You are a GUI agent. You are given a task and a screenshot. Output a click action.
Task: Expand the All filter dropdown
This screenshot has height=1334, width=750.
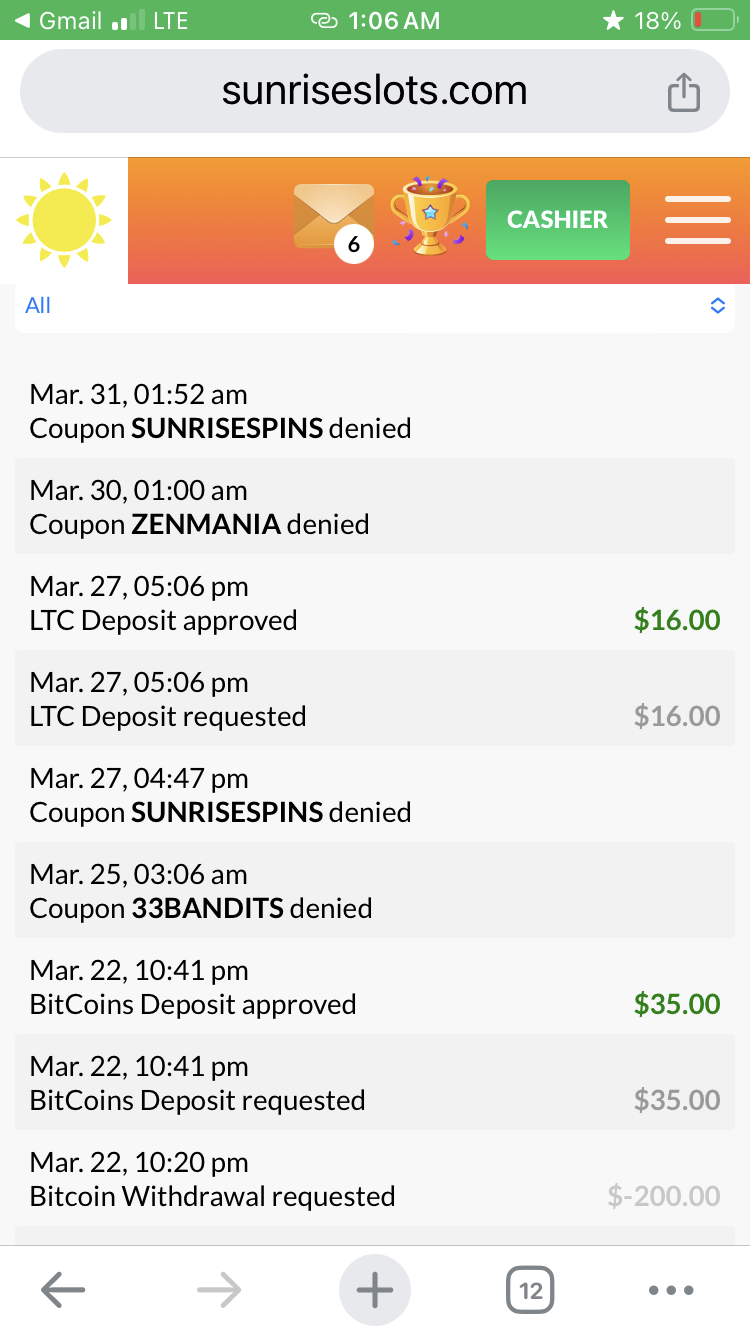pos(375,306)
